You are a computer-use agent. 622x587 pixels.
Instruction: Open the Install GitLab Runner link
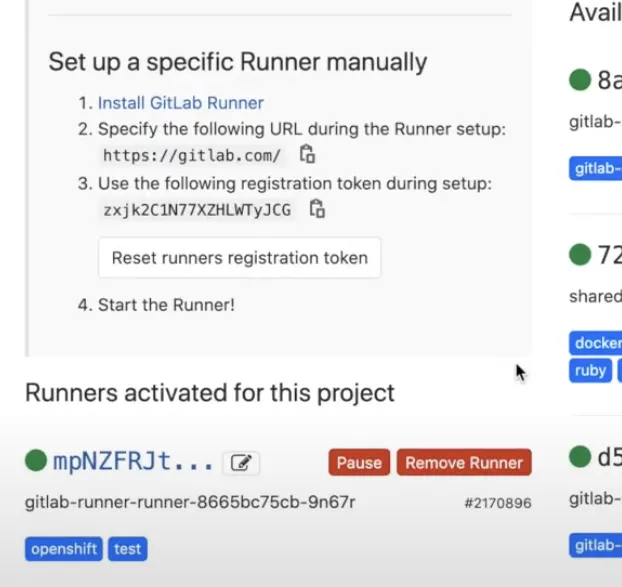pyautogui.click(x=180, y=103)
